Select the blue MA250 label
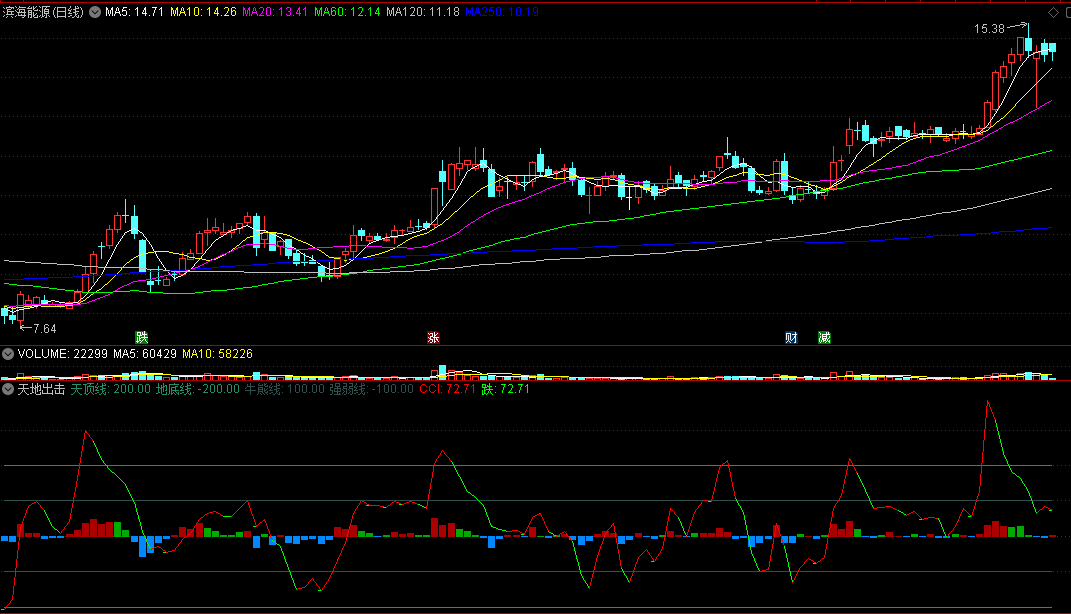This screenshot has width=1071, height=614. pos(502,12)
